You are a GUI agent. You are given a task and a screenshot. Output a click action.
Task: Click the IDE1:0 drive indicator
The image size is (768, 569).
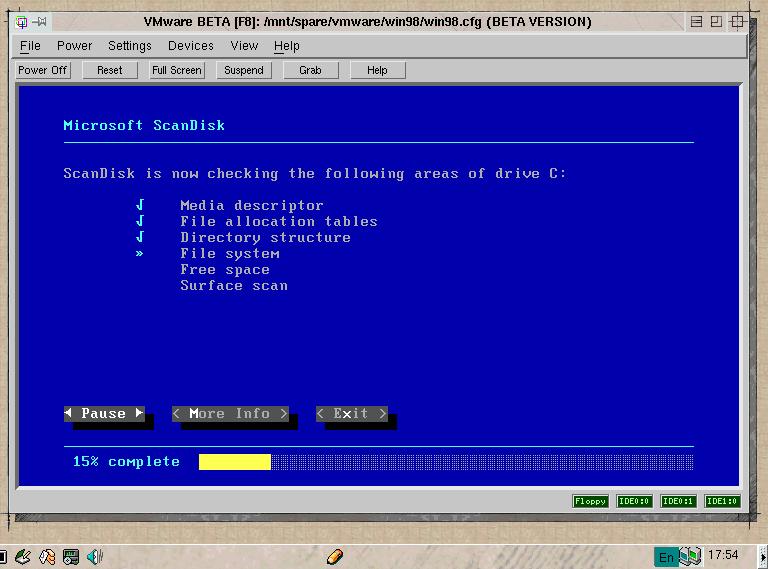[x=722, y=501]
